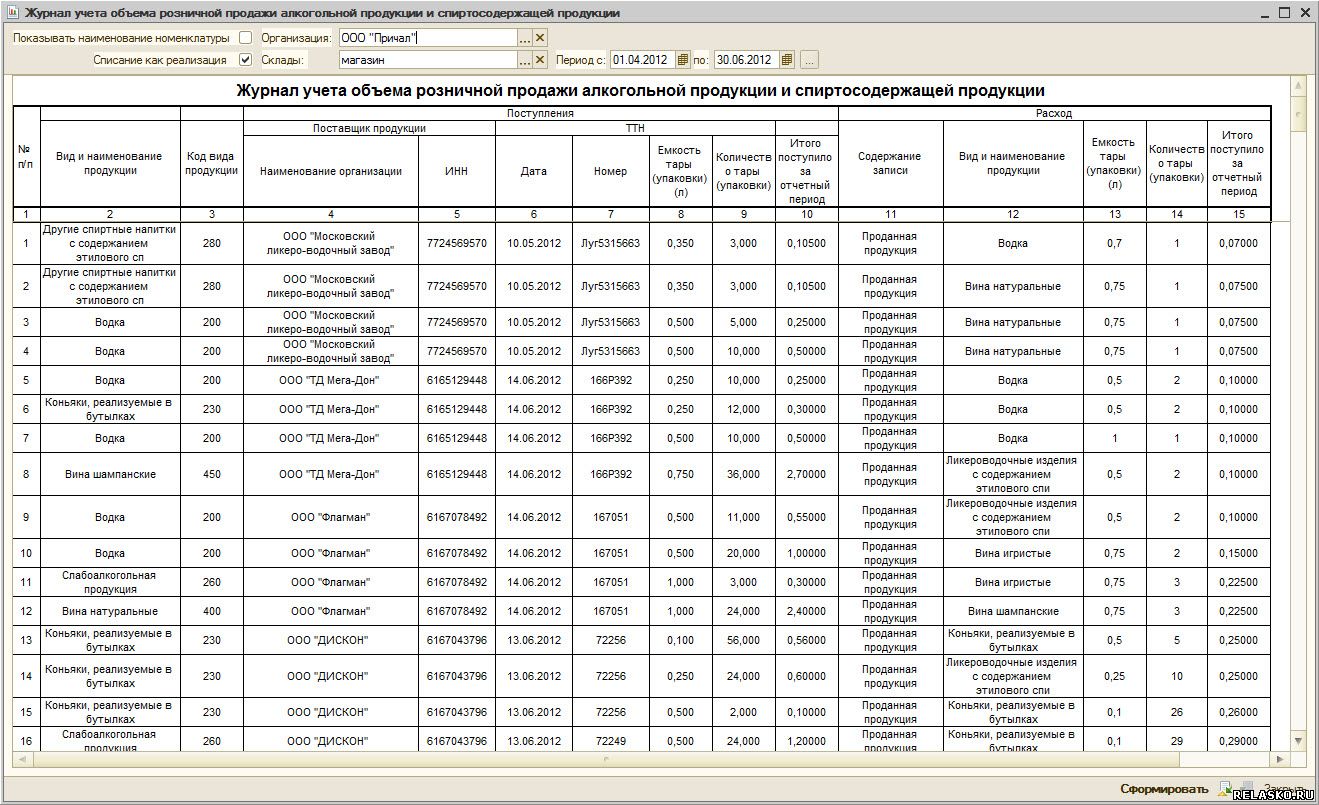Viewport: 1319px width, 805px height.
Task: Select row 9 quantity cell 11,000
Action: click(x=743, y=517)
